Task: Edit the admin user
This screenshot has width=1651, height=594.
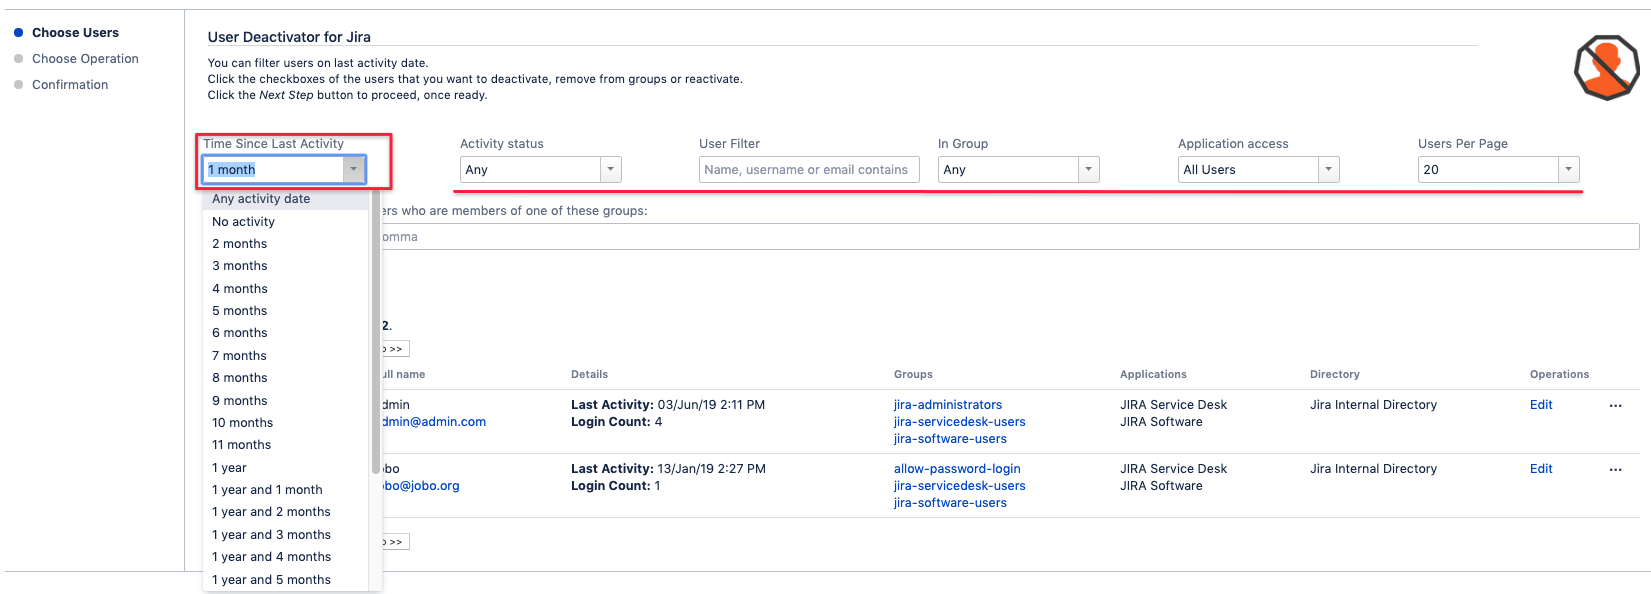Action: (x=1541, y=405)
